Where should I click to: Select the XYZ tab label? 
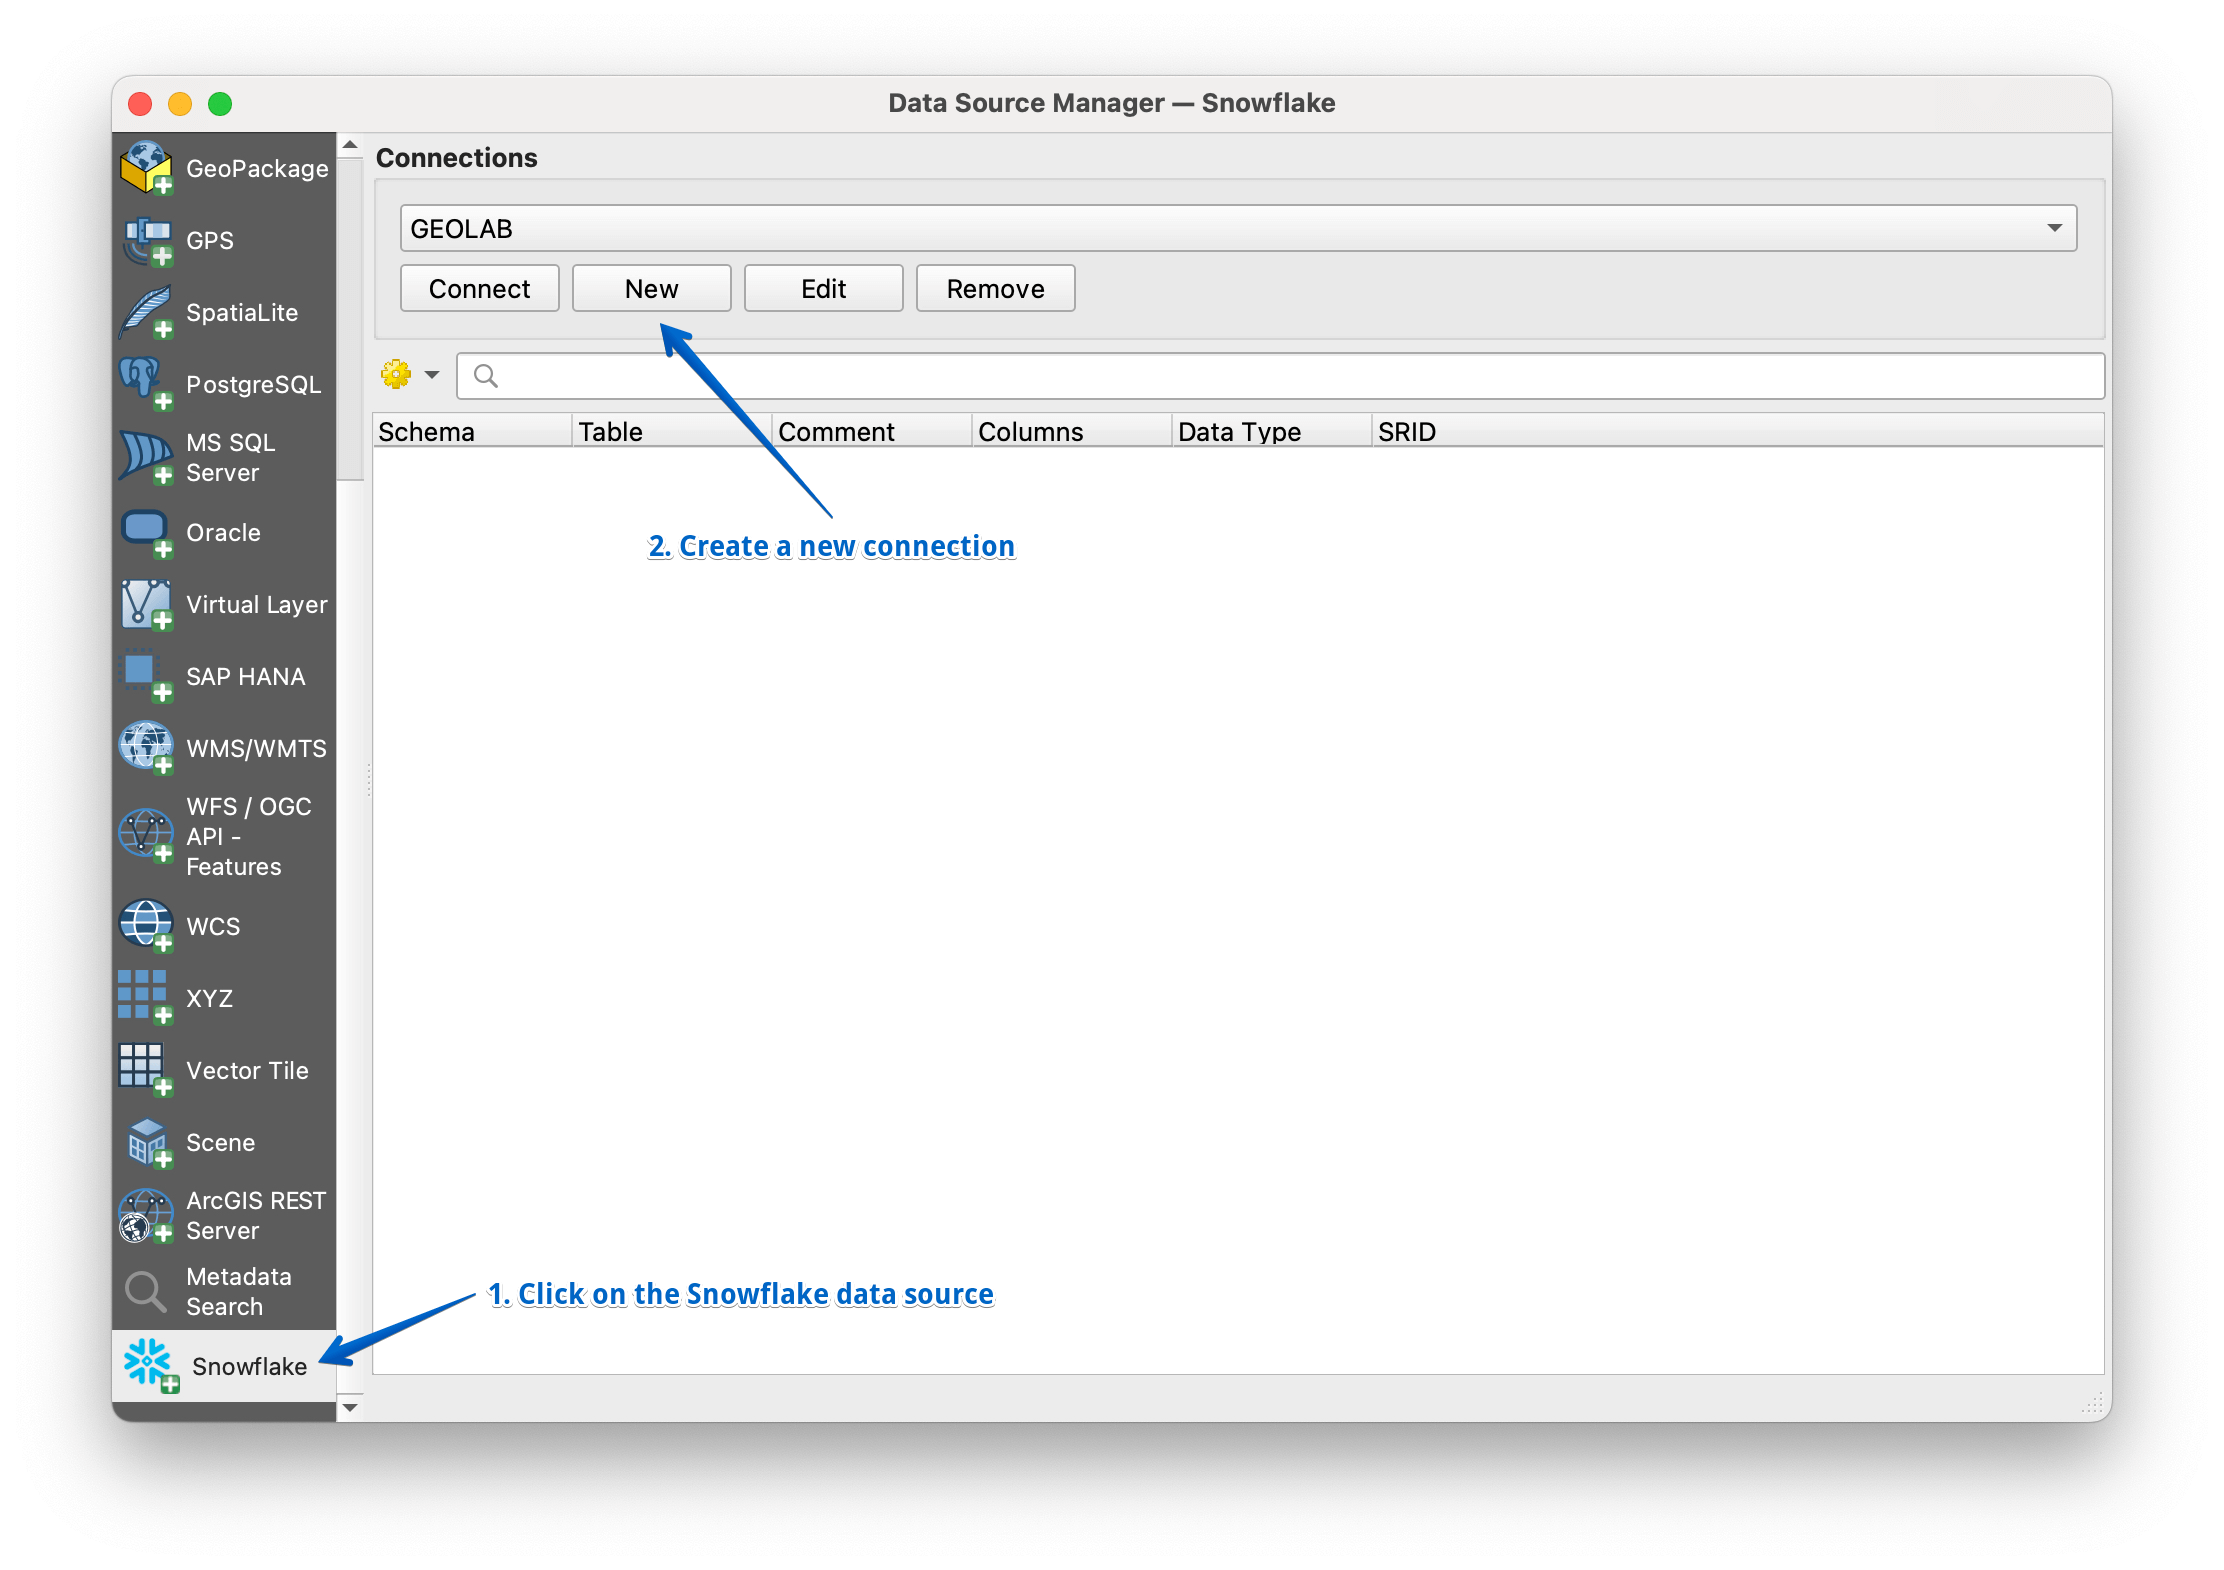pos(210,999)
